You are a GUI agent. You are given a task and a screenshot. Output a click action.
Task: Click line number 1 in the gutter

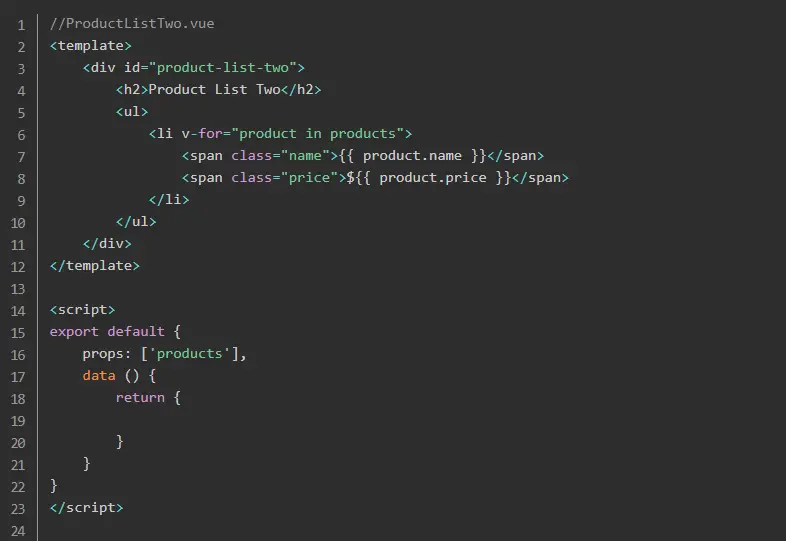21,25
